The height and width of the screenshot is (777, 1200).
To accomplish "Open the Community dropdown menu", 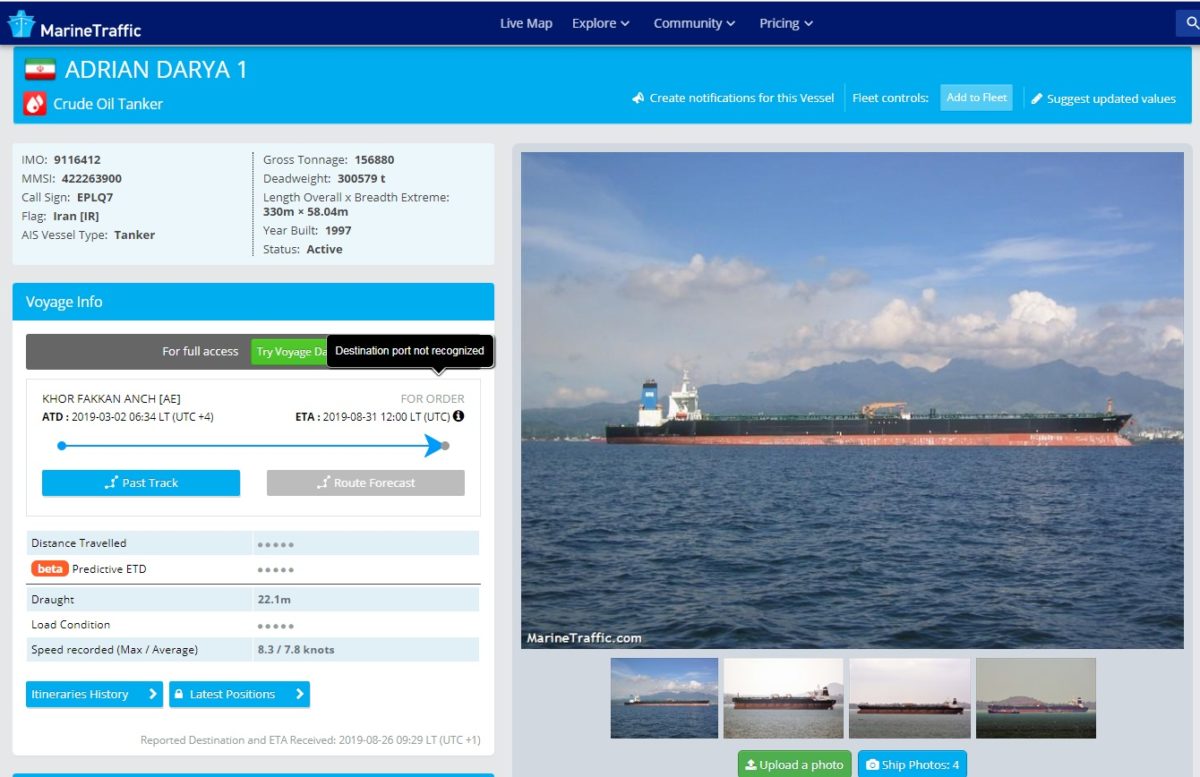I will pos(694,23).
